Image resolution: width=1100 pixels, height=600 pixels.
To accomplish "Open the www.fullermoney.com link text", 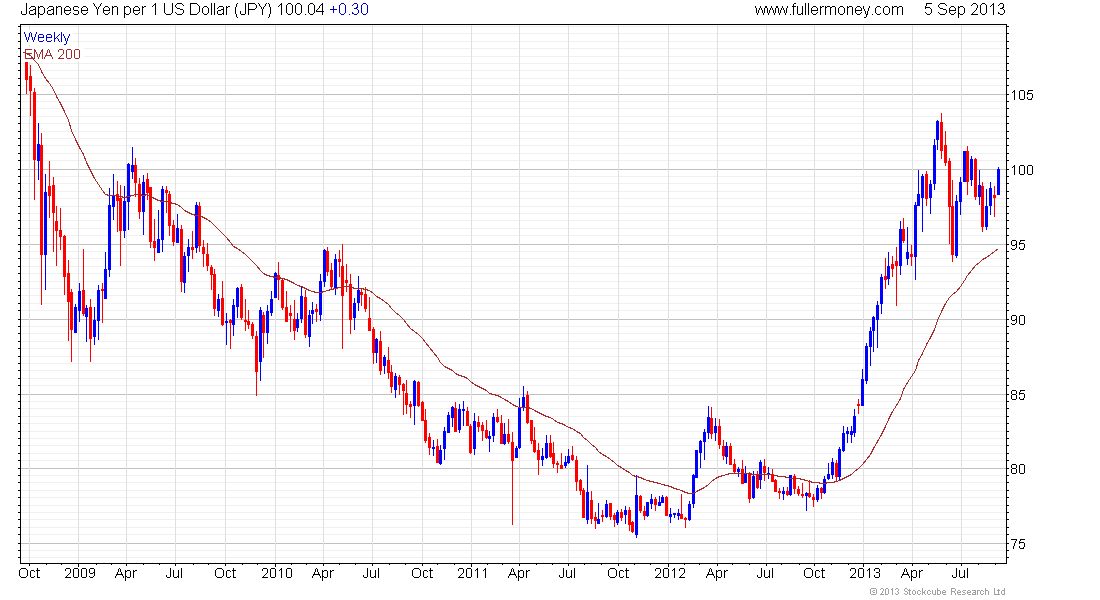I will (829, 10).
